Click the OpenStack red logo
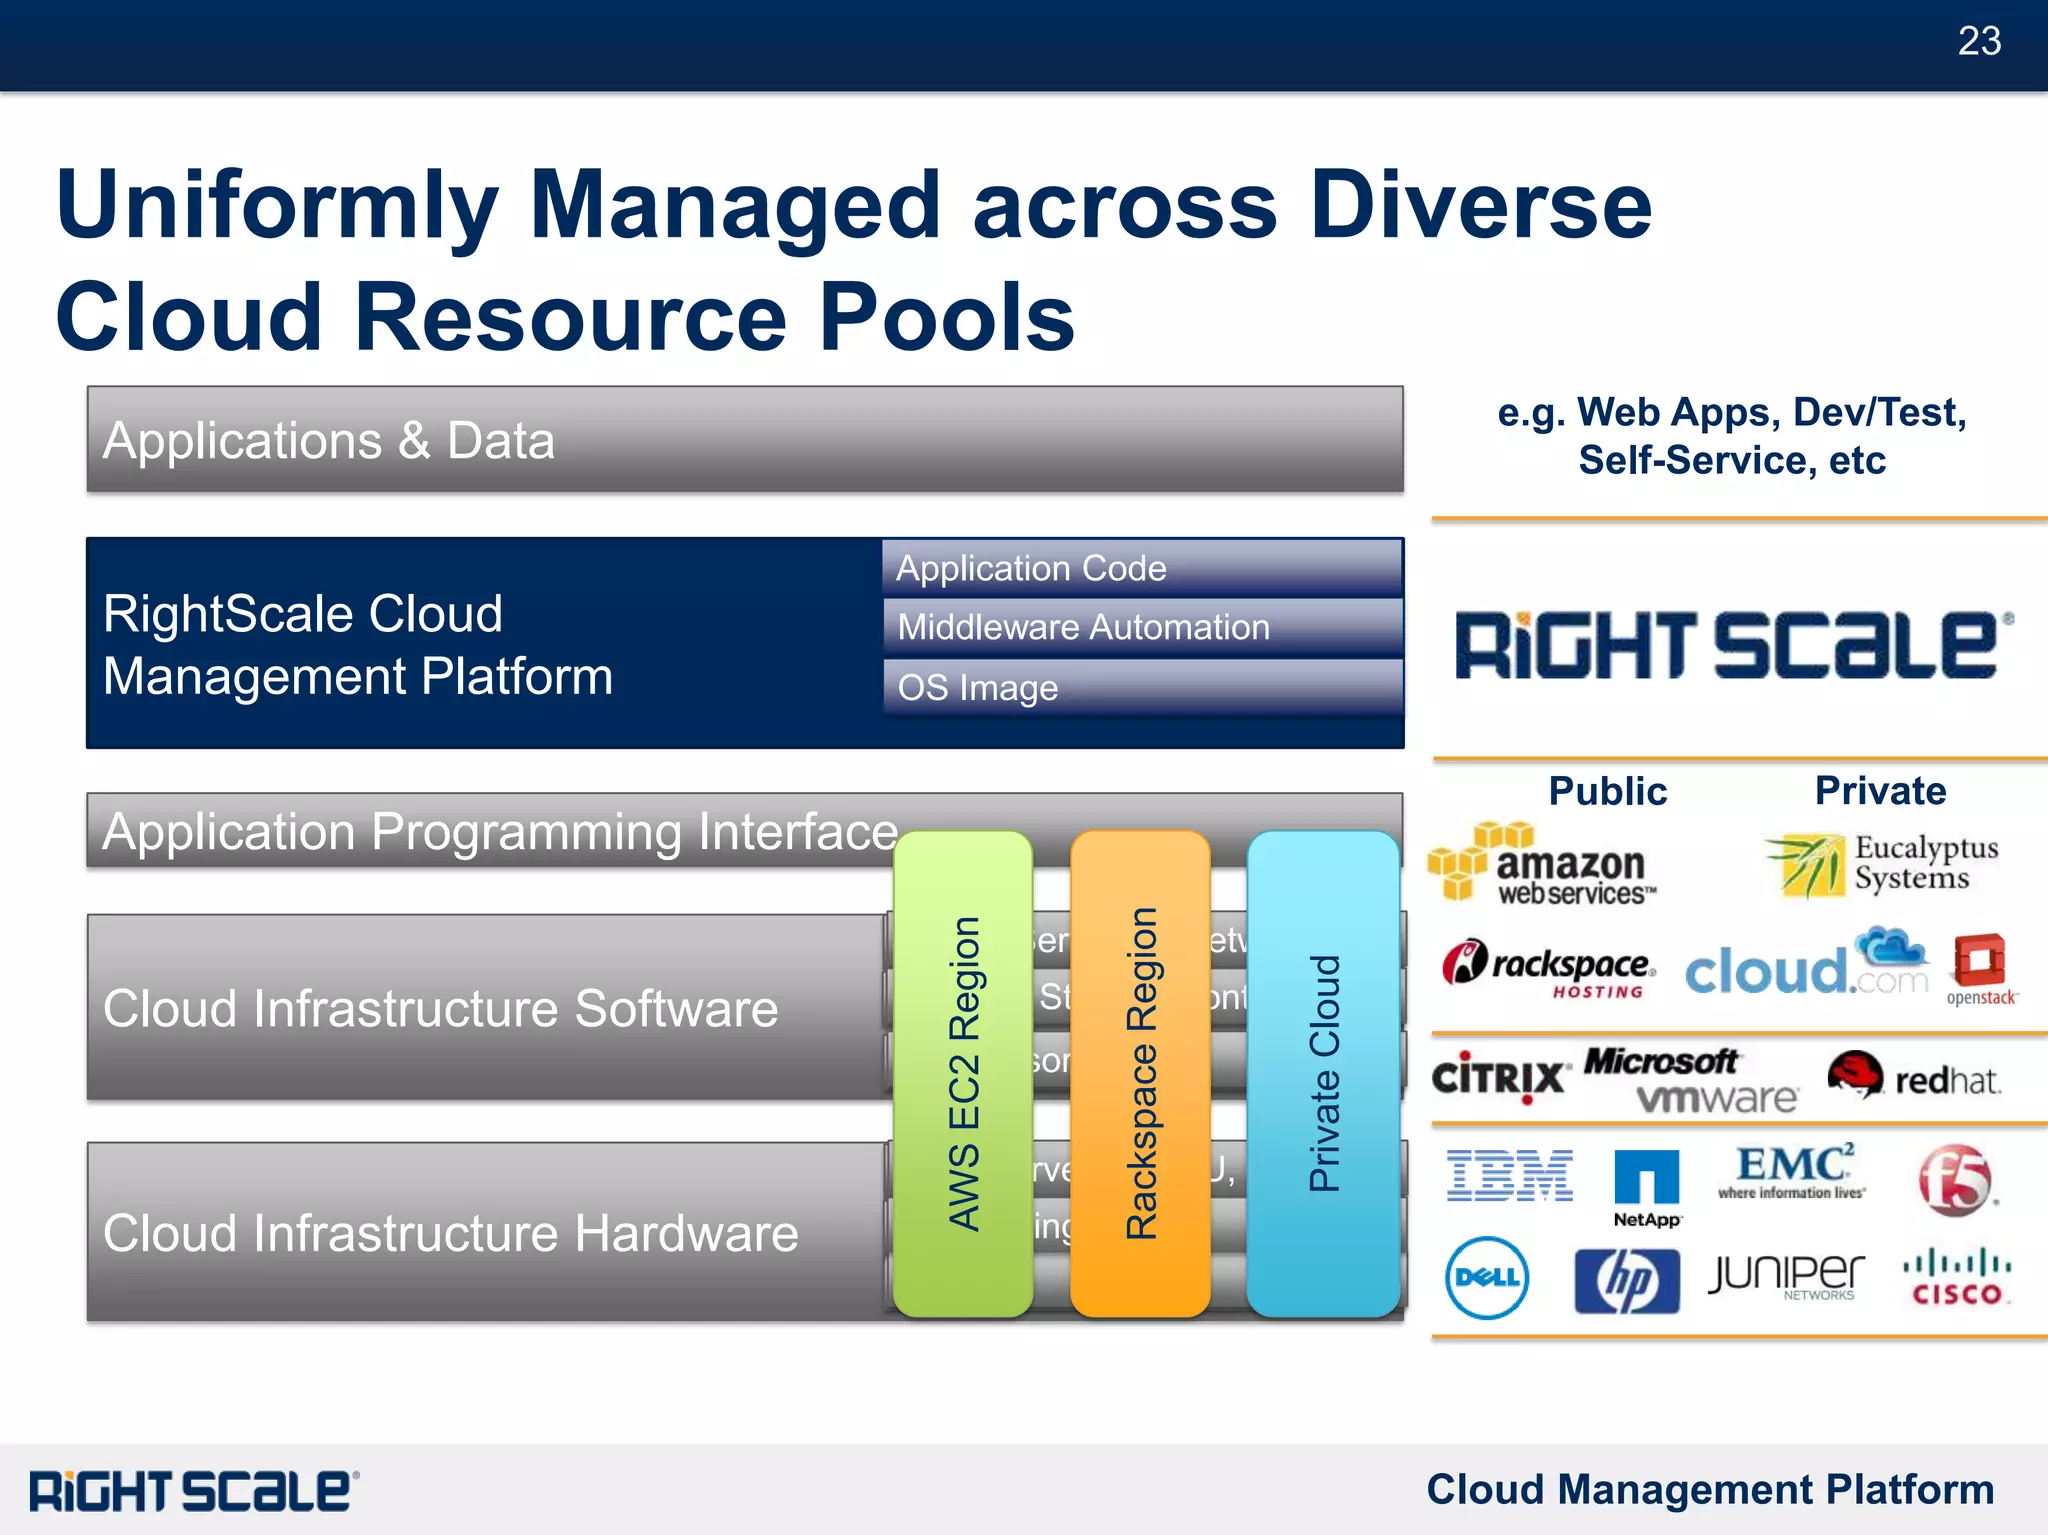Image resolution: width=2048 pixels, height=1535 pixels. [1980, 968]
